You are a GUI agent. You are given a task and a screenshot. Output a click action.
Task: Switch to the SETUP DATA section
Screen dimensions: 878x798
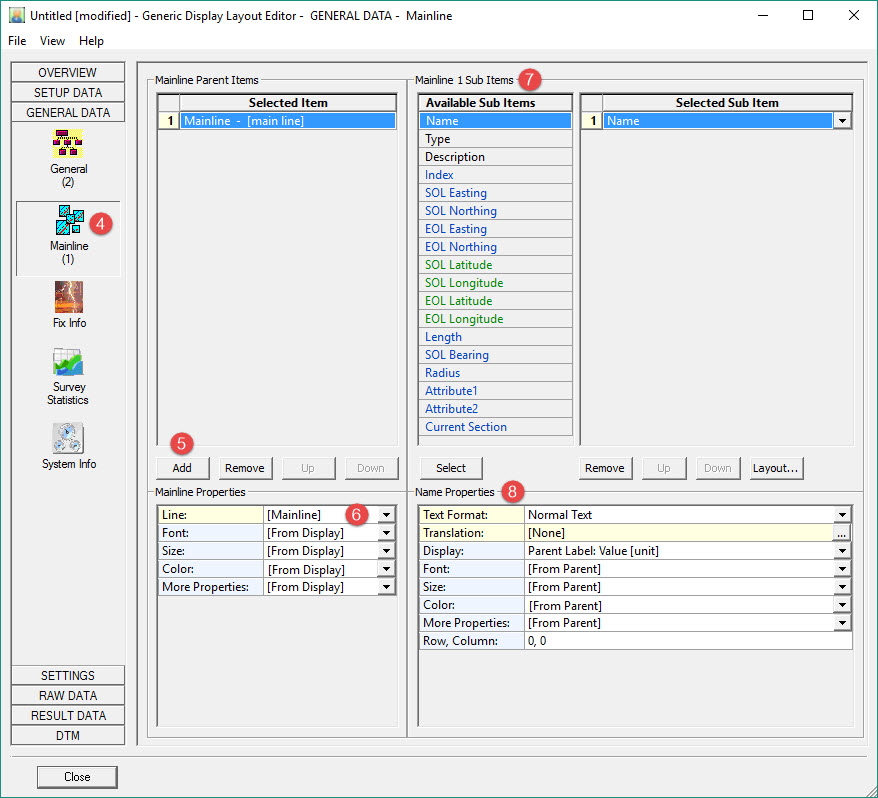pos(68,93)
